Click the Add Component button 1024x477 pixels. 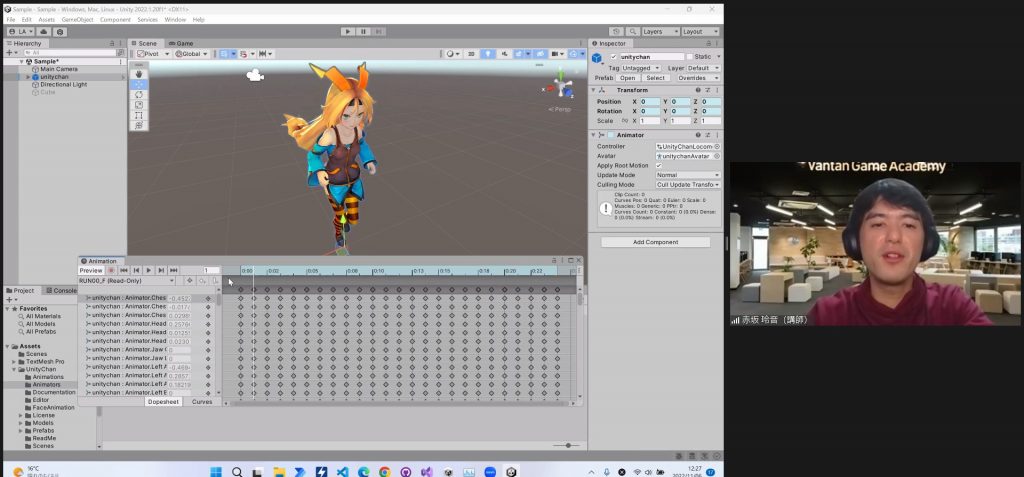pyautogui.click(x=655, y=242)
